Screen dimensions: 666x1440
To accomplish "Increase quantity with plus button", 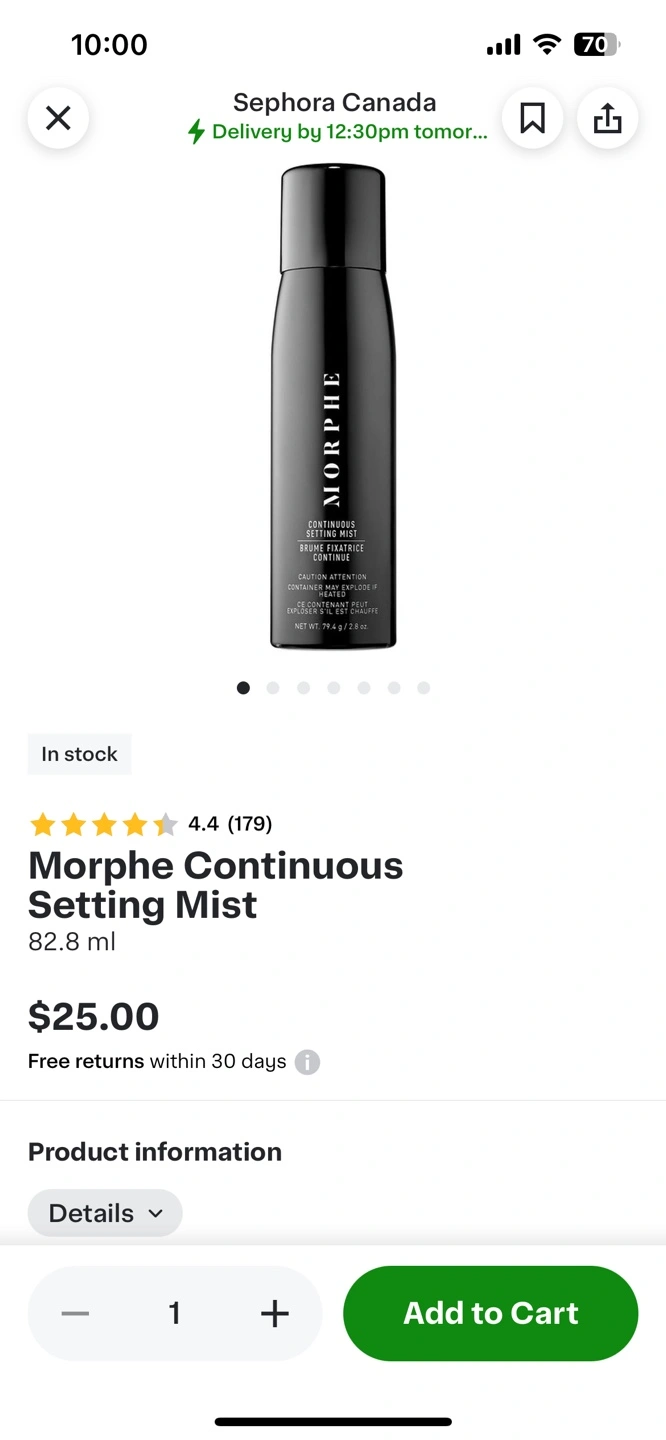I will click(x=274, y=1313).
